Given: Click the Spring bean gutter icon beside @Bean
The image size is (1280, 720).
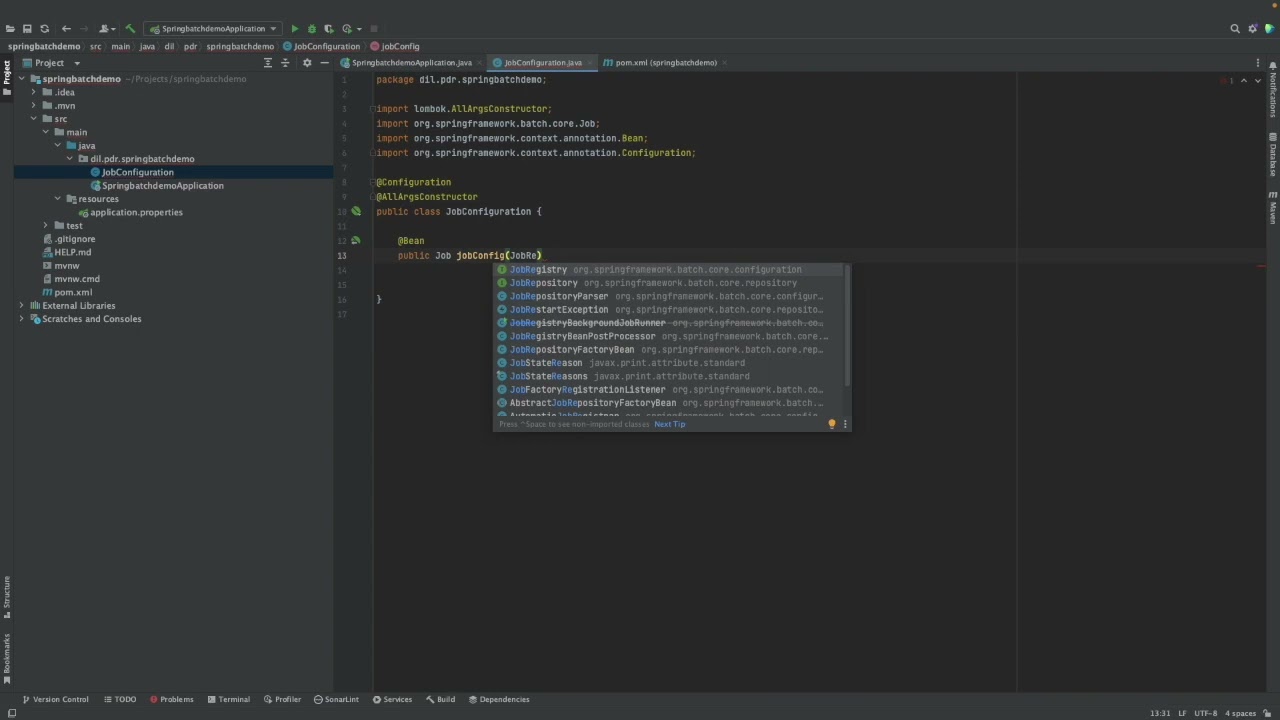Looking at the screenshot, I should [355, 240].
